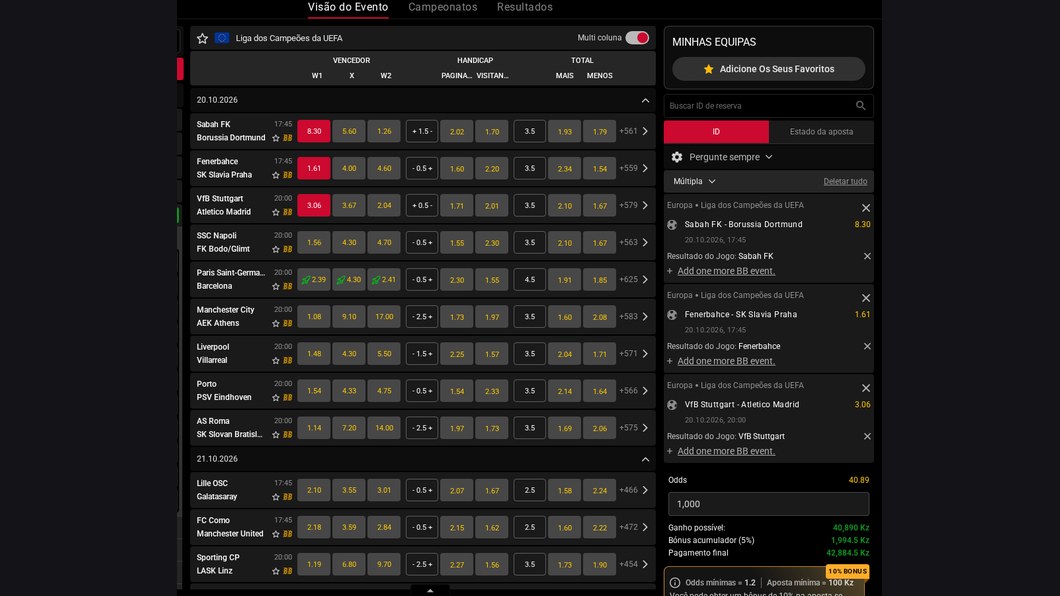Click Deletar tudo link
1060x596 pixels.
(845, 181)
